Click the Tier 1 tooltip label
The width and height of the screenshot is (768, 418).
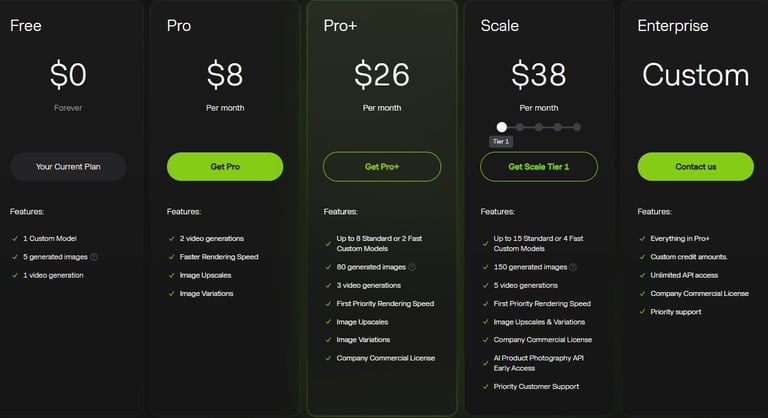[x=501, y=142]
